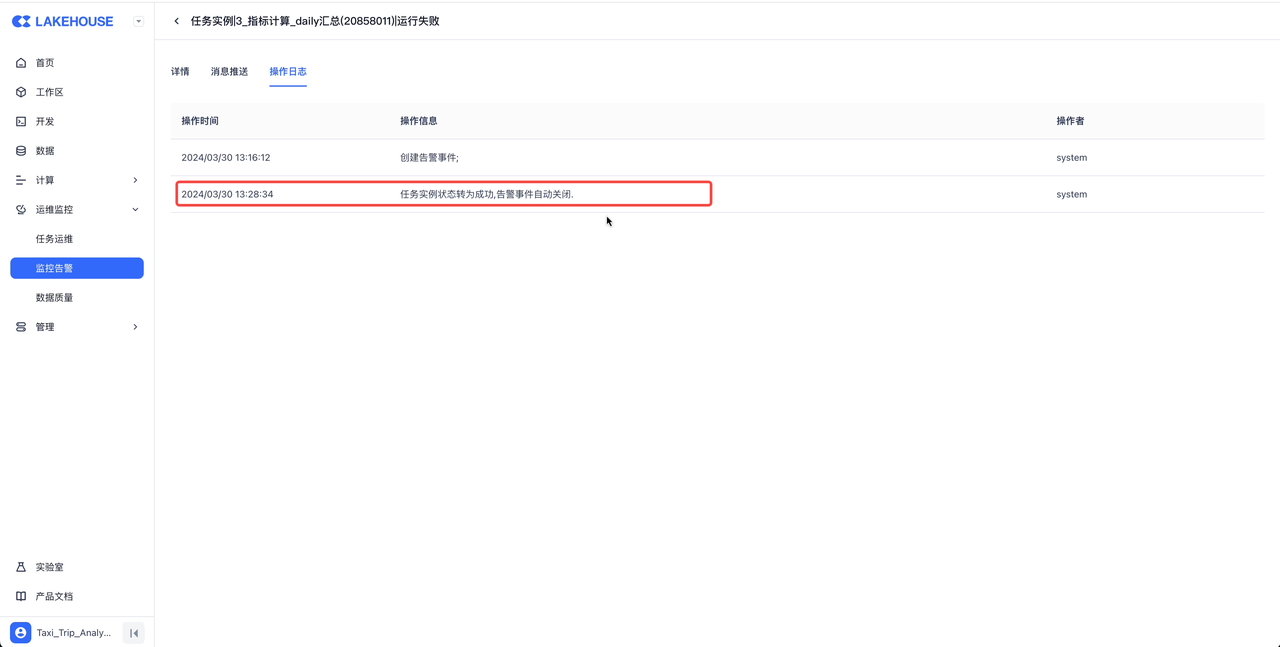Click the development terminal icon
Image resolution: width=1280 pixels, height=647 pixels.
[21, 121]
